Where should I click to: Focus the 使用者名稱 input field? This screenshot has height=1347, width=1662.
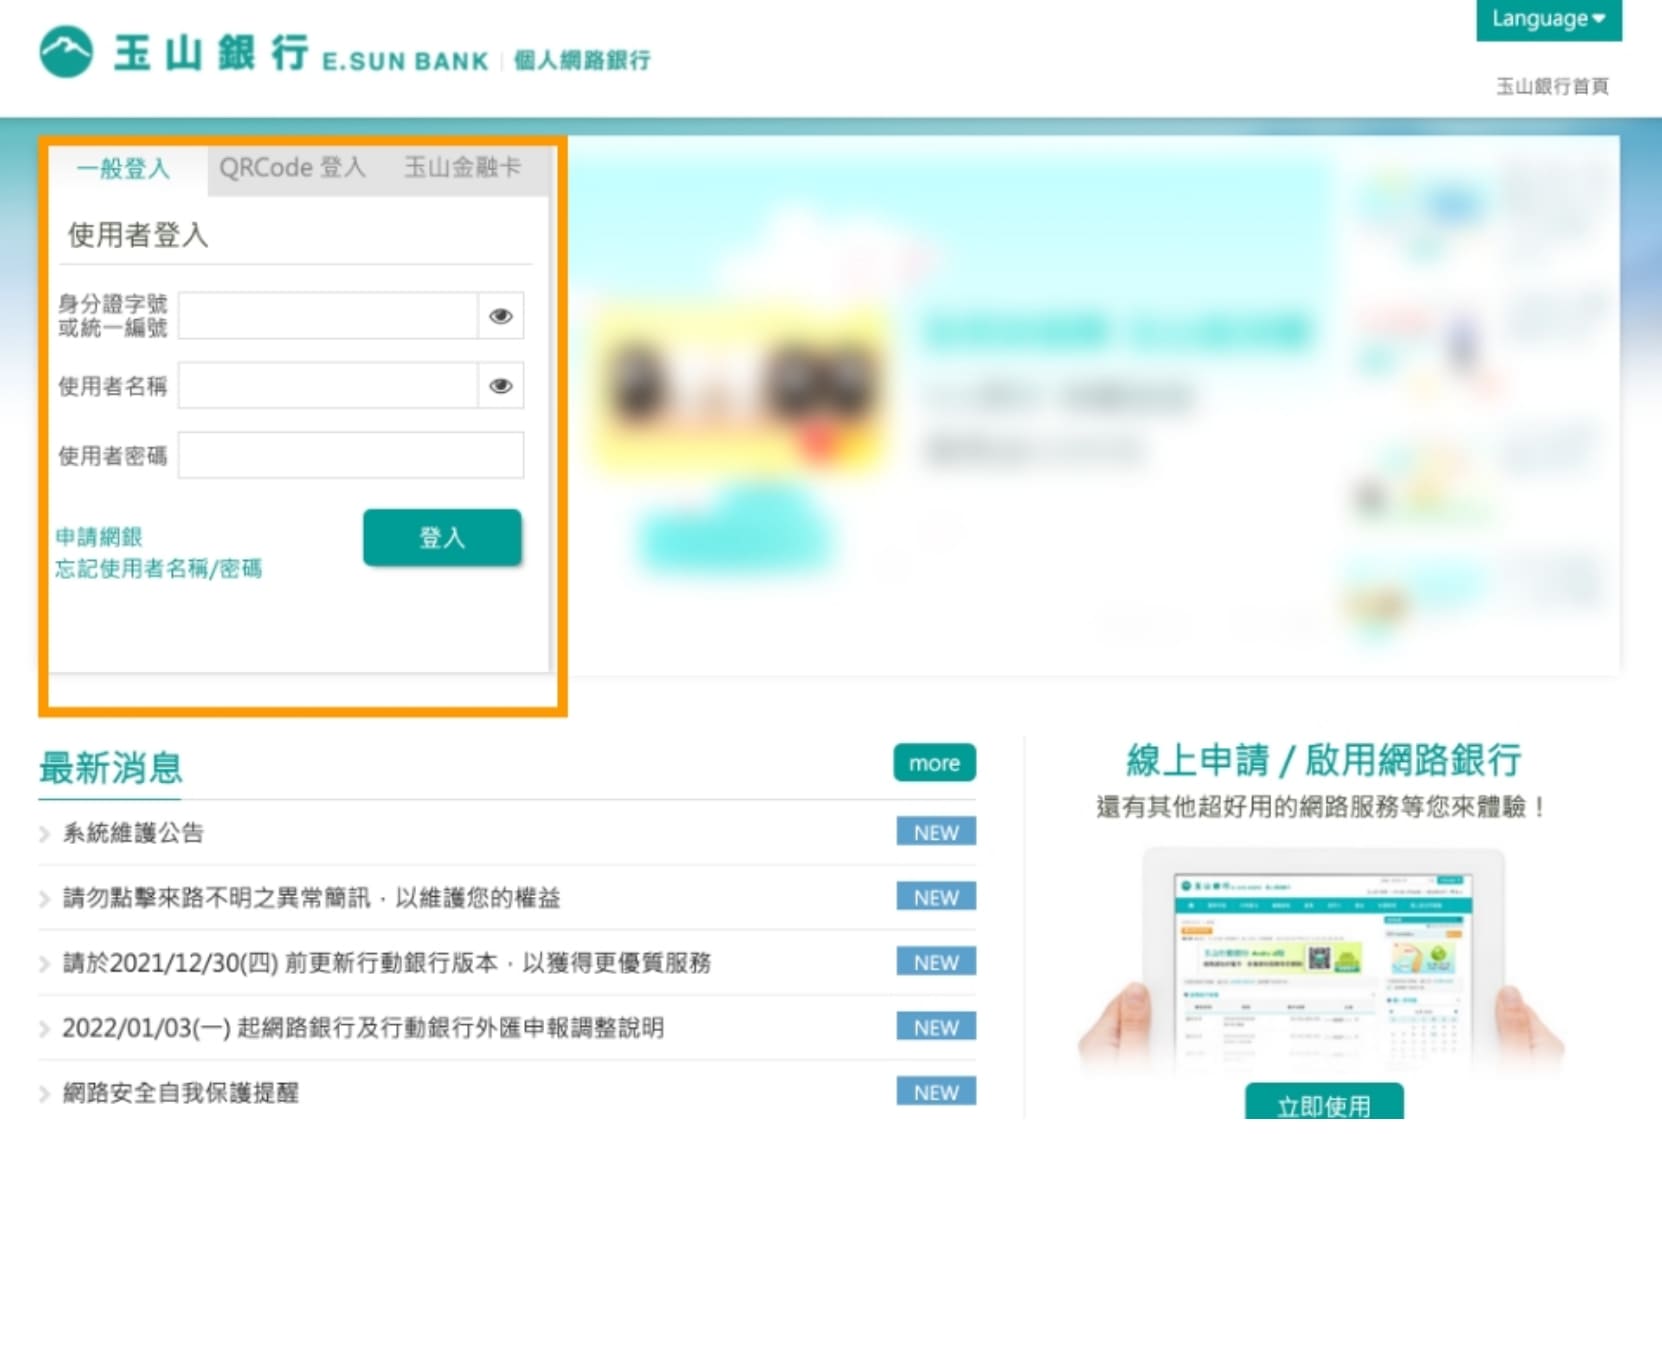[328, 386]
